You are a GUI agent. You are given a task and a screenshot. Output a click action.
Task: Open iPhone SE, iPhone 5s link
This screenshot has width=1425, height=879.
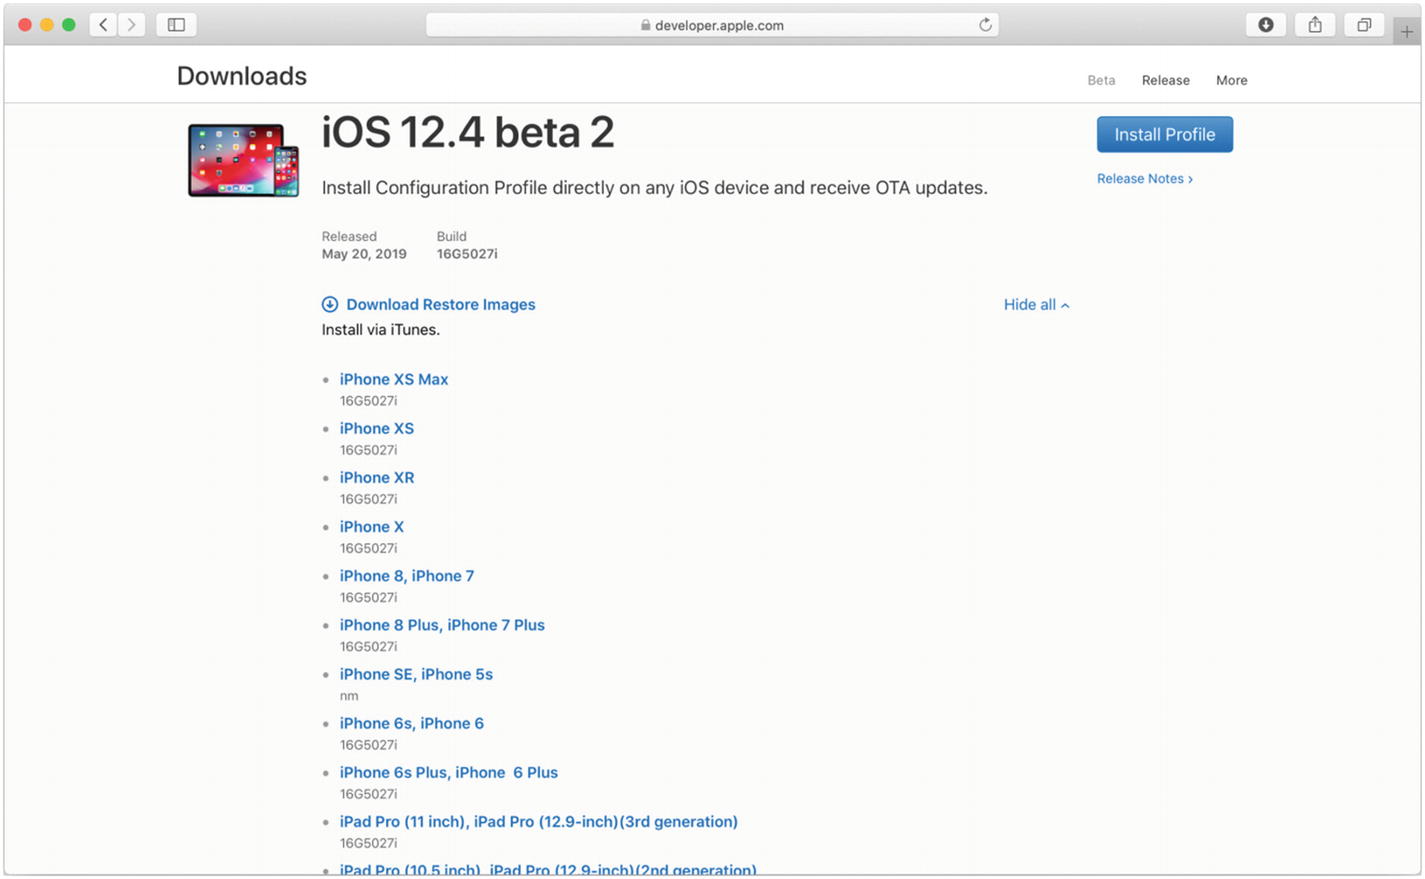tap(416, 675)
